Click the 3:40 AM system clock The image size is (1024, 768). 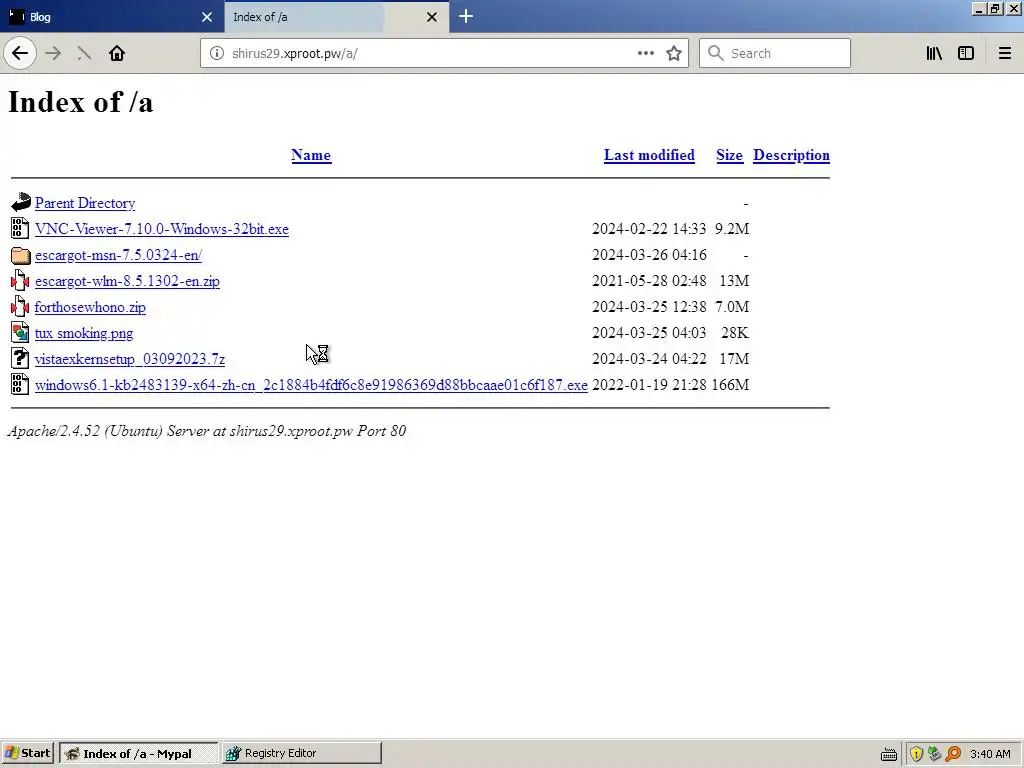click(990, 754)
